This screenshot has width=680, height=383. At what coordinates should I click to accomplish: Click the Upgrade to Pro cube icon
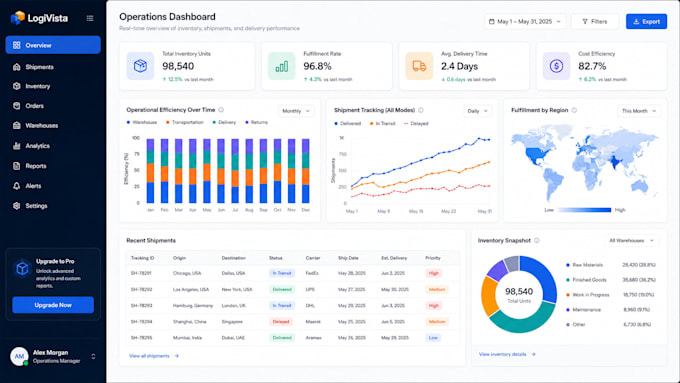point(22,268)
